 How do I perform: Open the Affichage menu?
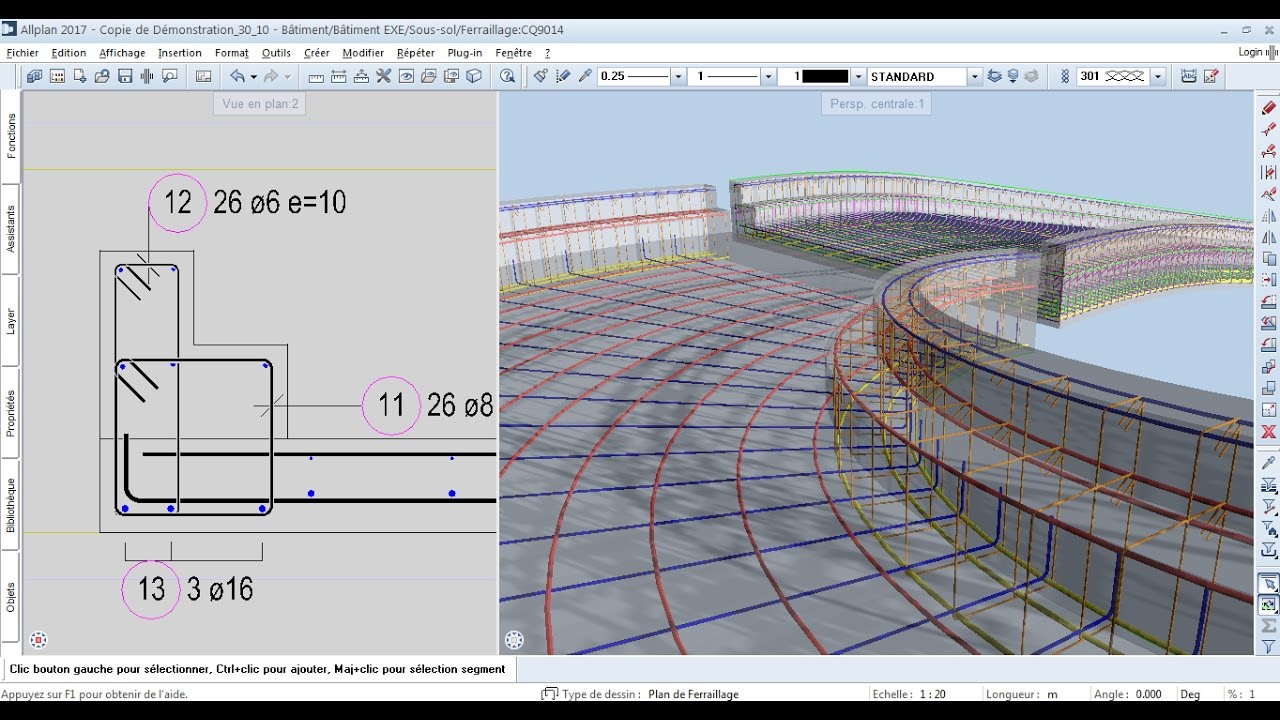[x=122, y=53]
